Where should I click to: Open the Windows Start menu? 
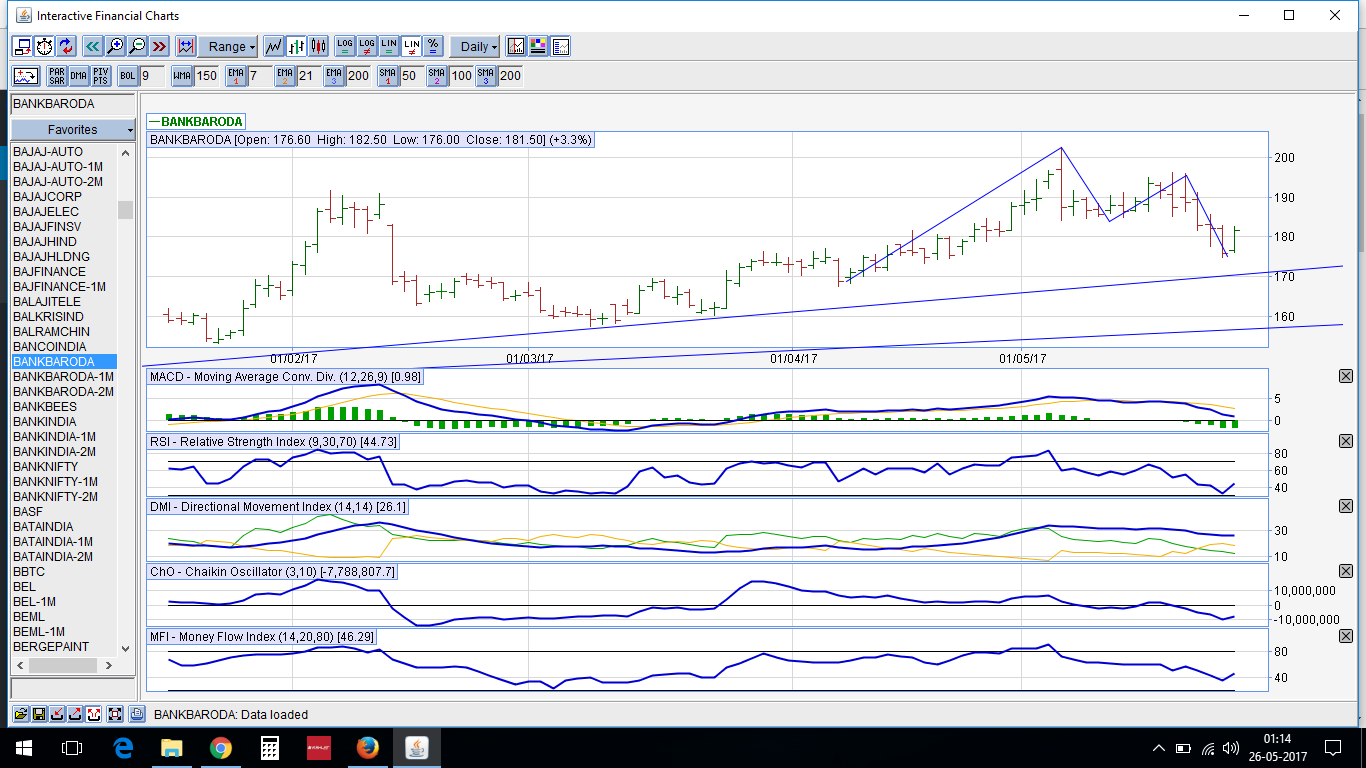pyautogui.click(x=24, y=748)
